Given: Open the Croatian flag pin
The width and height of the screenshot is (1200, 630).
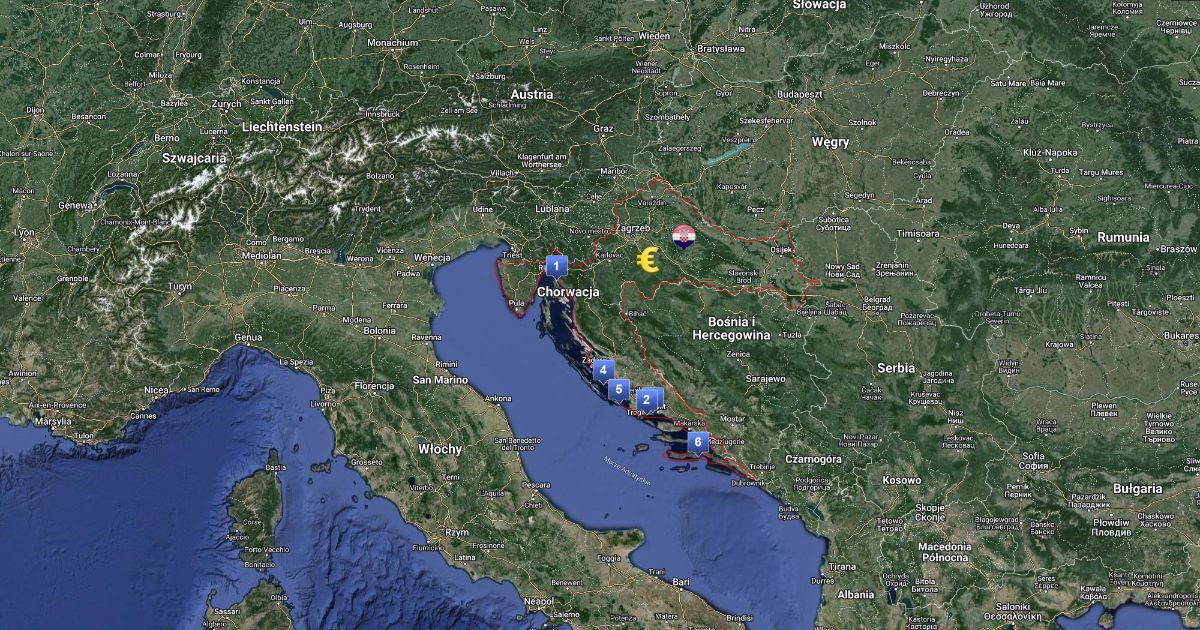Looking at the screenshot, I should tap(684, 236).
